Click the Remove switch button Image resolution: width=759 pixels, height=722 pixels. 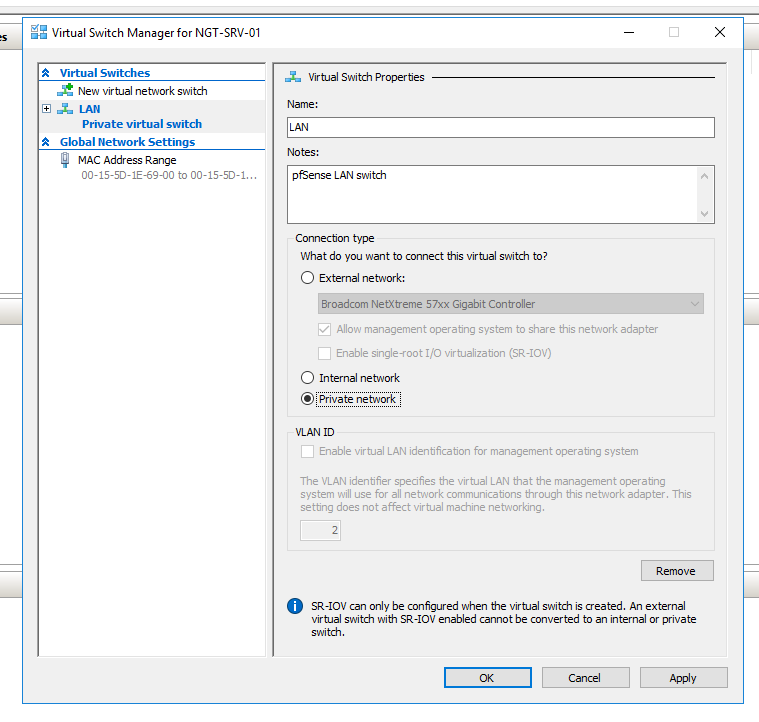tap(677, 571)
